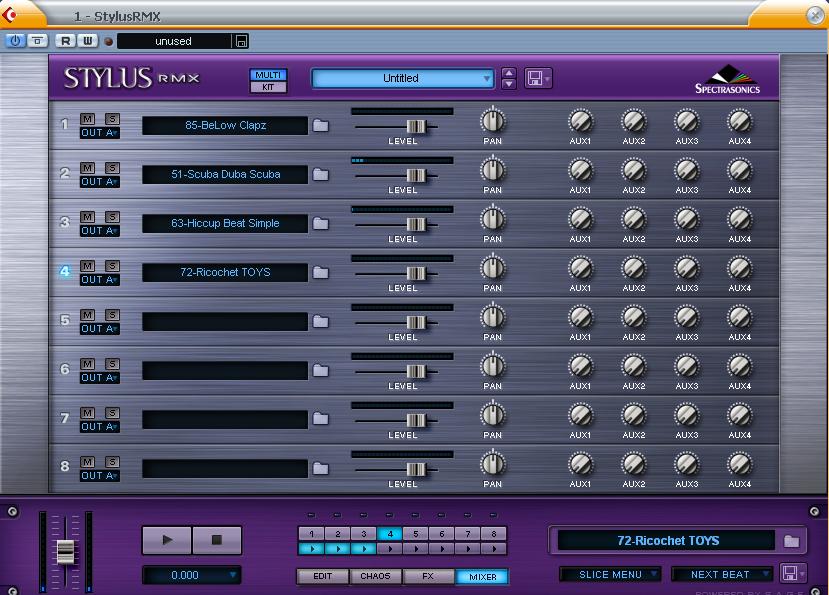
Task: Open folder icon for empty part 6
Action: [320, 370]
